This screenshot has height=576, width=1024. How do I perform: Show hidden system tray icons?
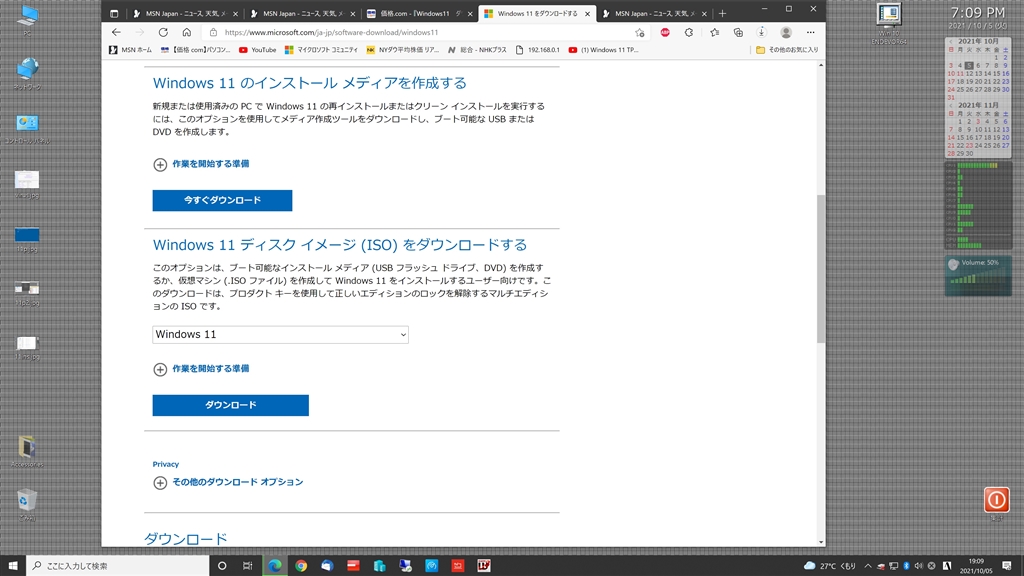(868, 566)
